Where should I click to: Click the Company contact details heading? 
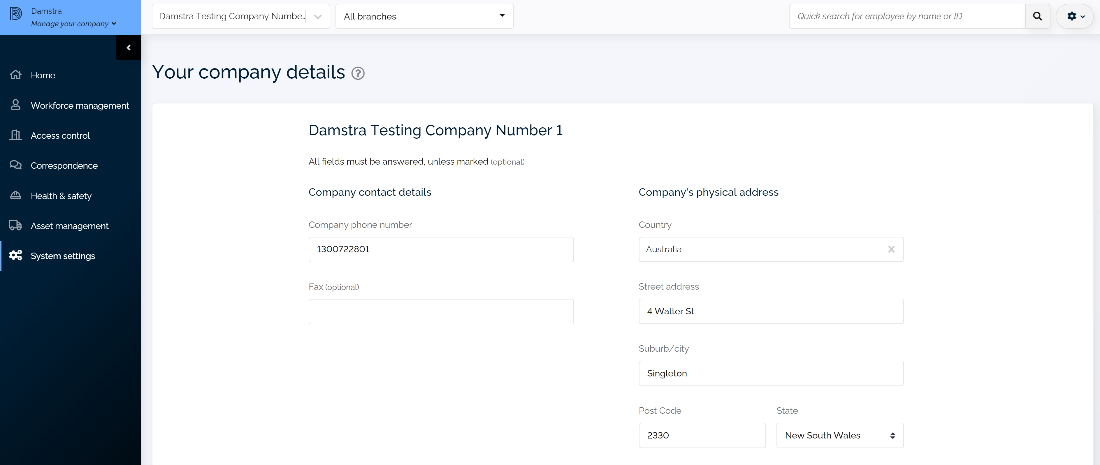[x=370, y=192]
